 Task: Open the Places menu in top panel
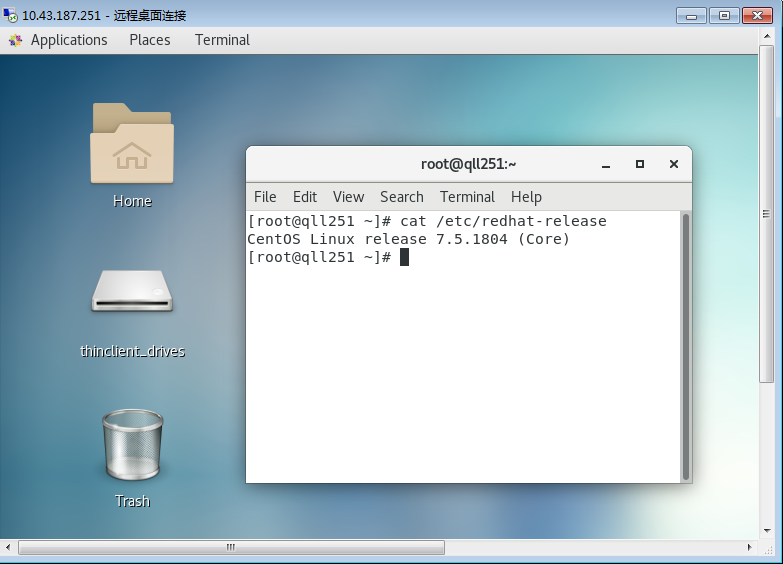pos(150,40)
